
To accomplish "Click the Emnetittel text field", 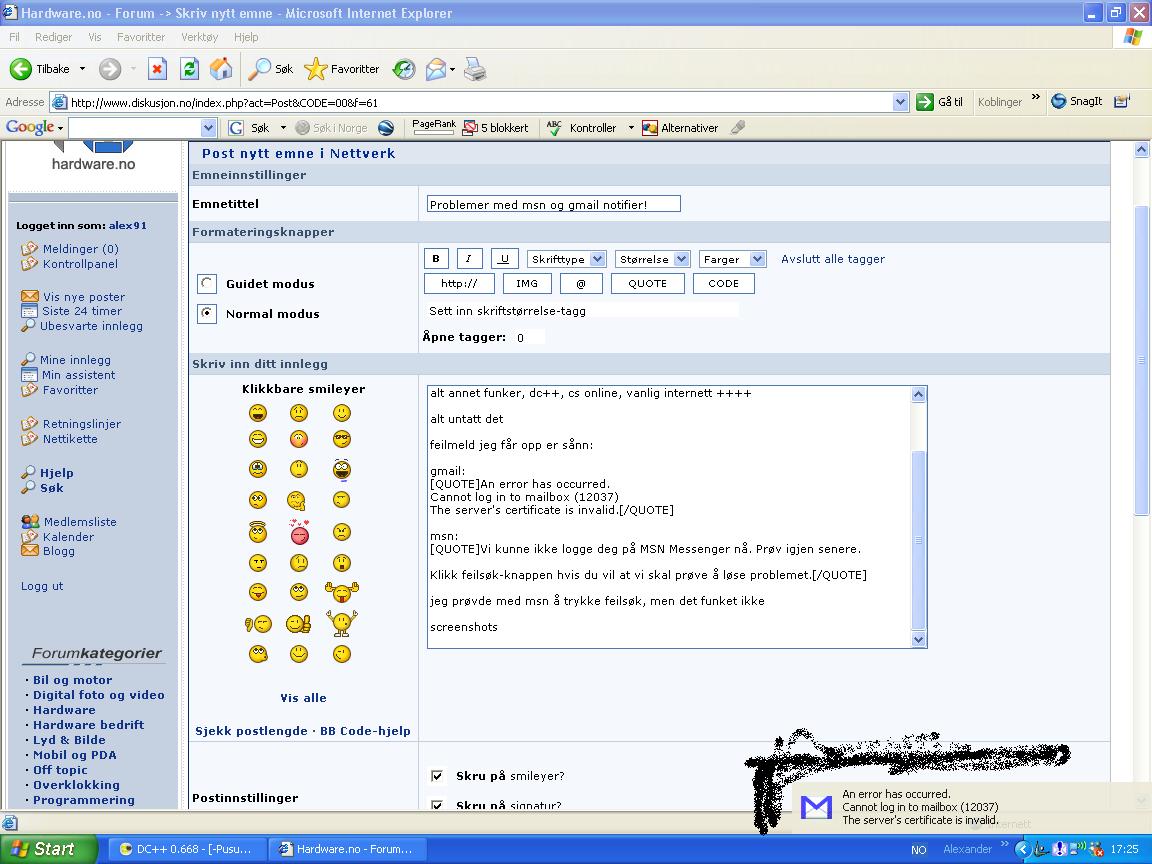I will coord(554,204).
